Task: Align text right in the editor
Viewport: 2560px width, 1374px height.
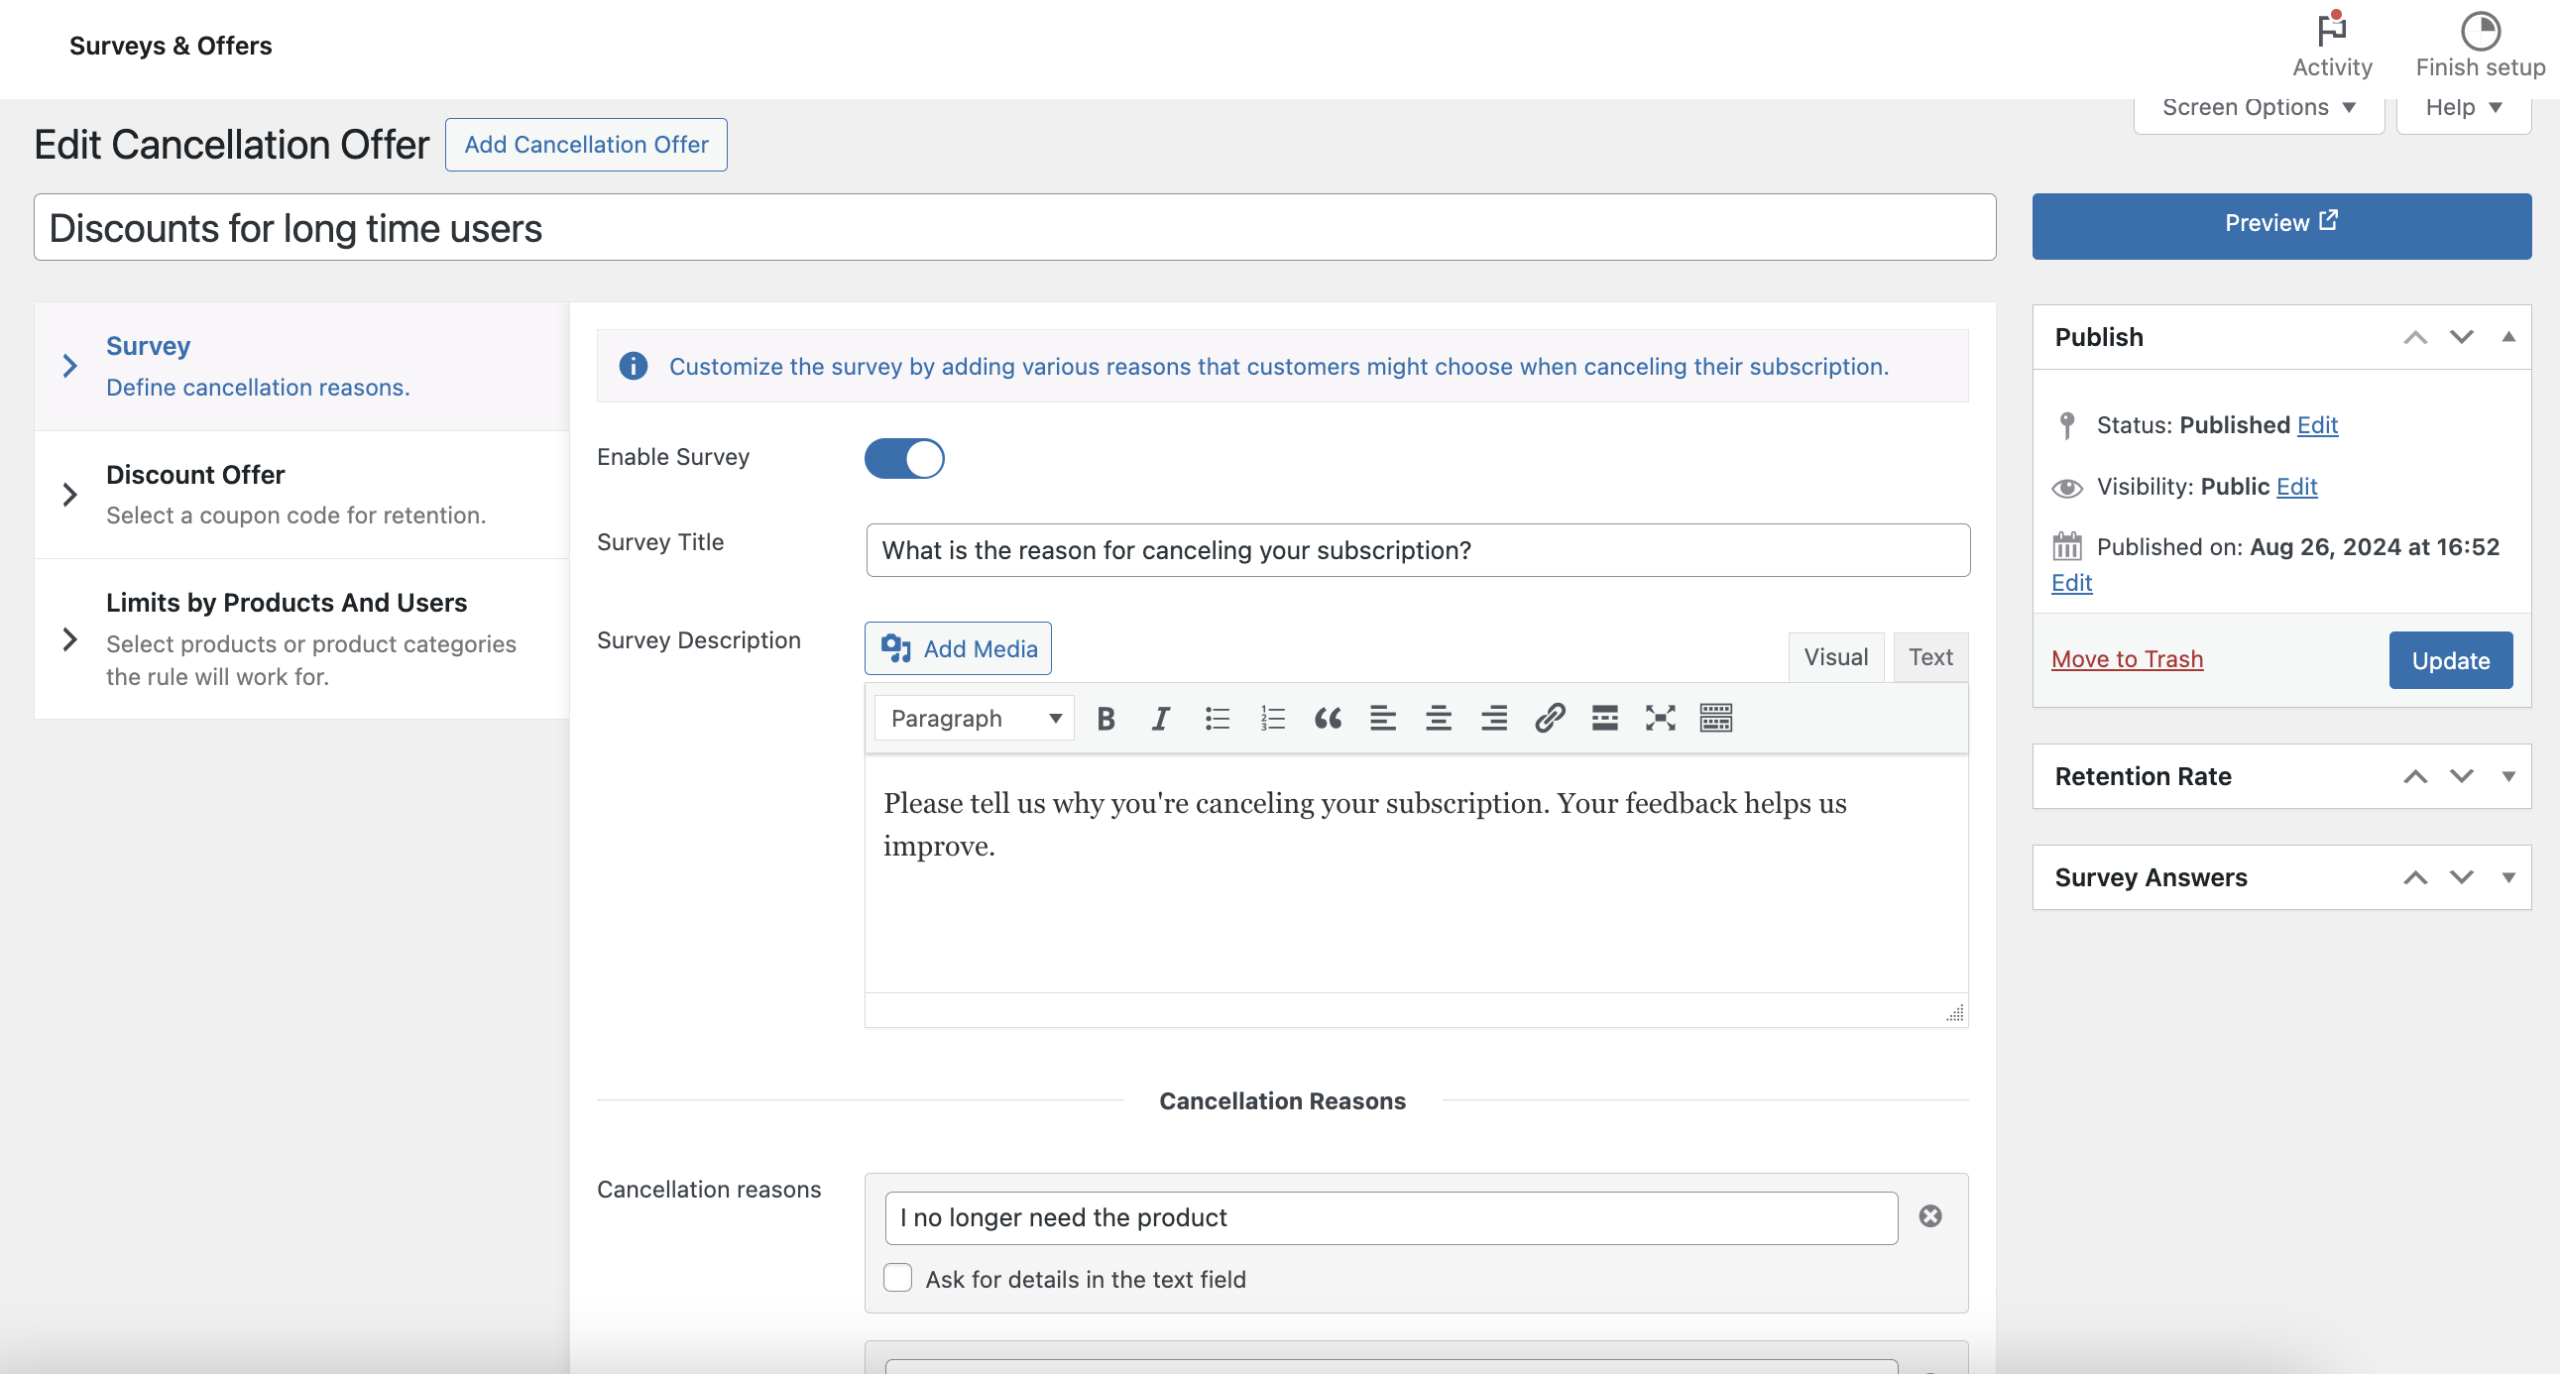Action: point(1494,718)
